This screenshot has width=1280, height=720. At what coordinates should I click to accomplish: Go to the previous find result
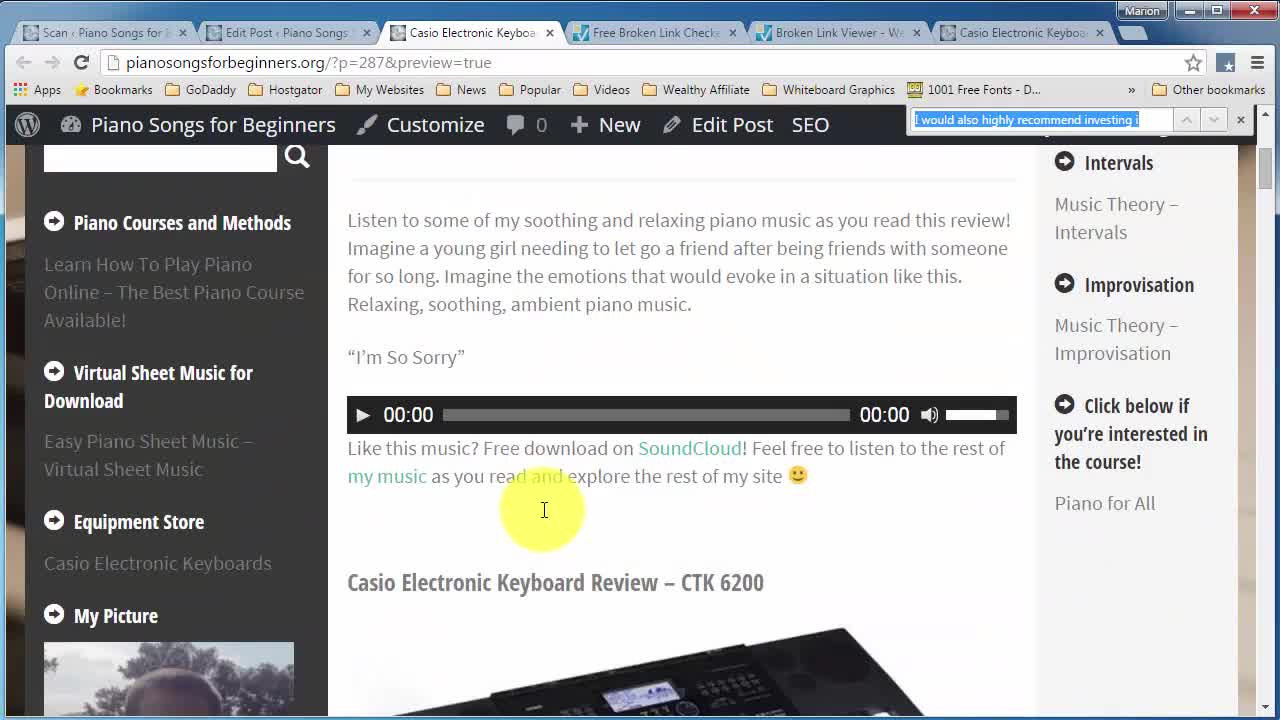(1186, 120)
